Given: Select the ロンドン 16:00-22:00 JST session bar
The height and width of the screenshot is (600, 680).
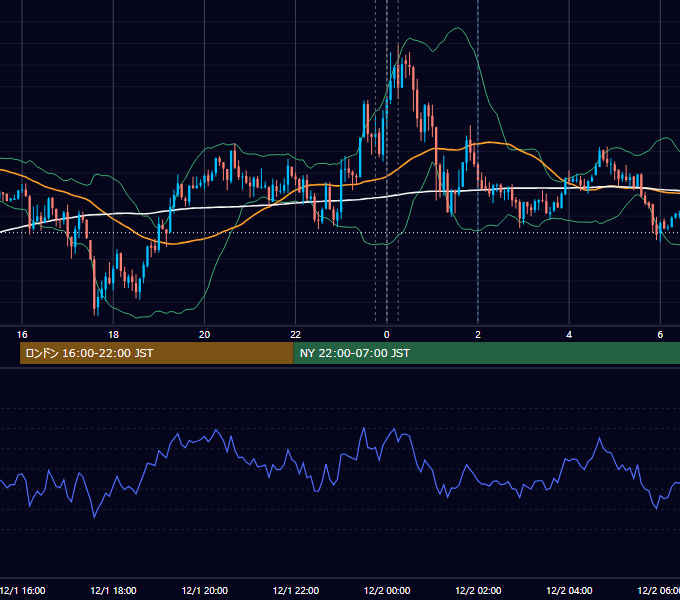Looking at the screenshot, I should tap(157, 353).
